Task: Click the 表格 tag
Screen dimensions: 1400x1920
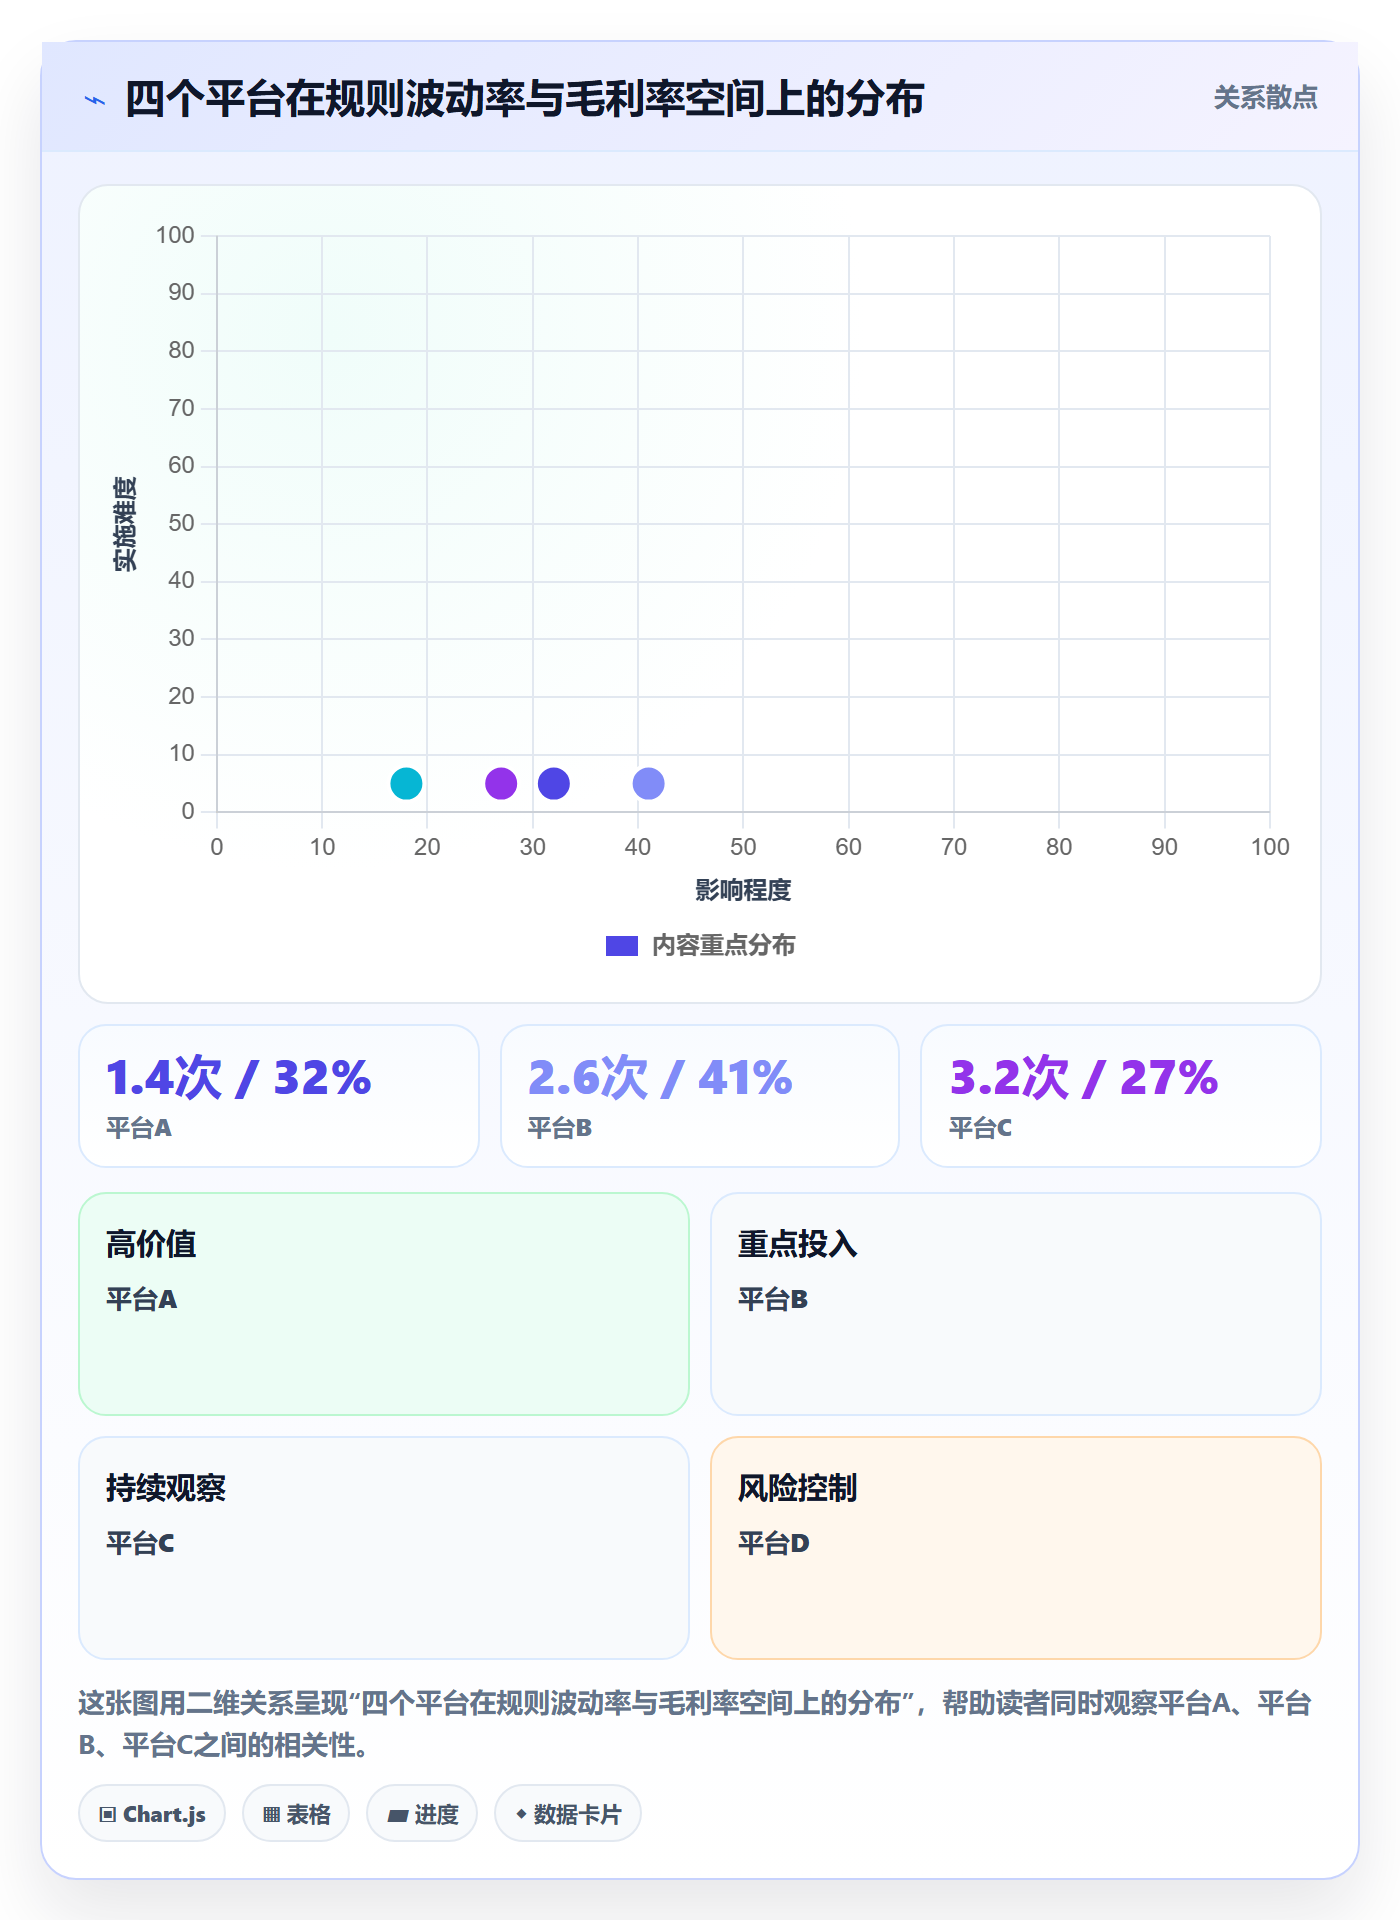Action: [296, 1814]
